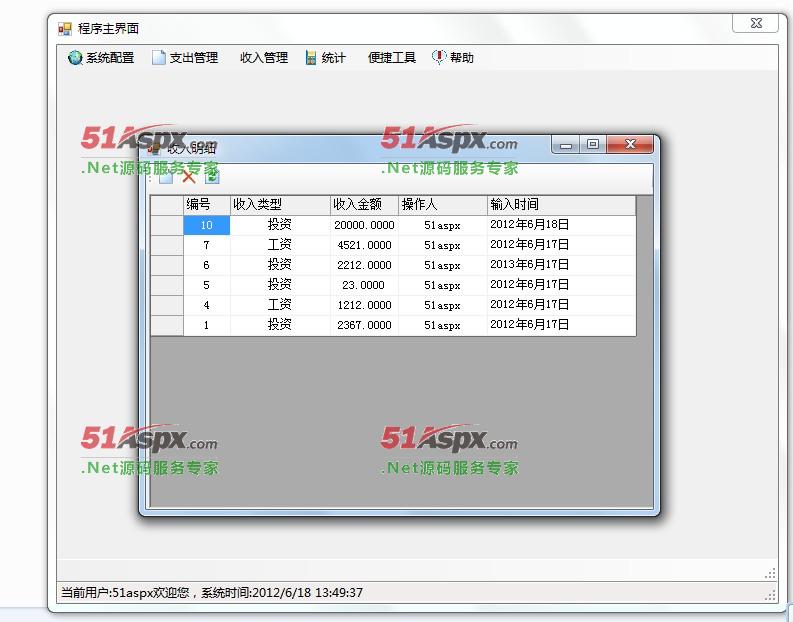Screen dimensions: 793x622
Task: Sort by the 操作人 column header
Action: pyautogui.click(x=443, y=205)
